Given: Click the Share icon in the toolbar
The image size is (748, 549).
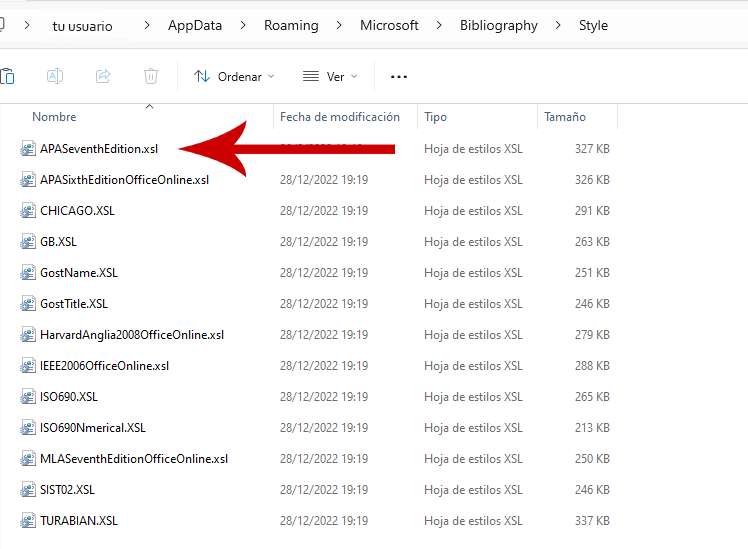Looking at the screenshot, I should 103,76.
